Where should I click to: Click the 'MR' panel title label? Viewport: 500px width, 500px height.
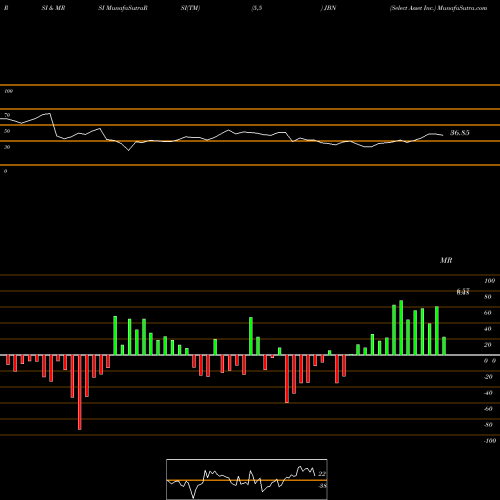(446, 260)
